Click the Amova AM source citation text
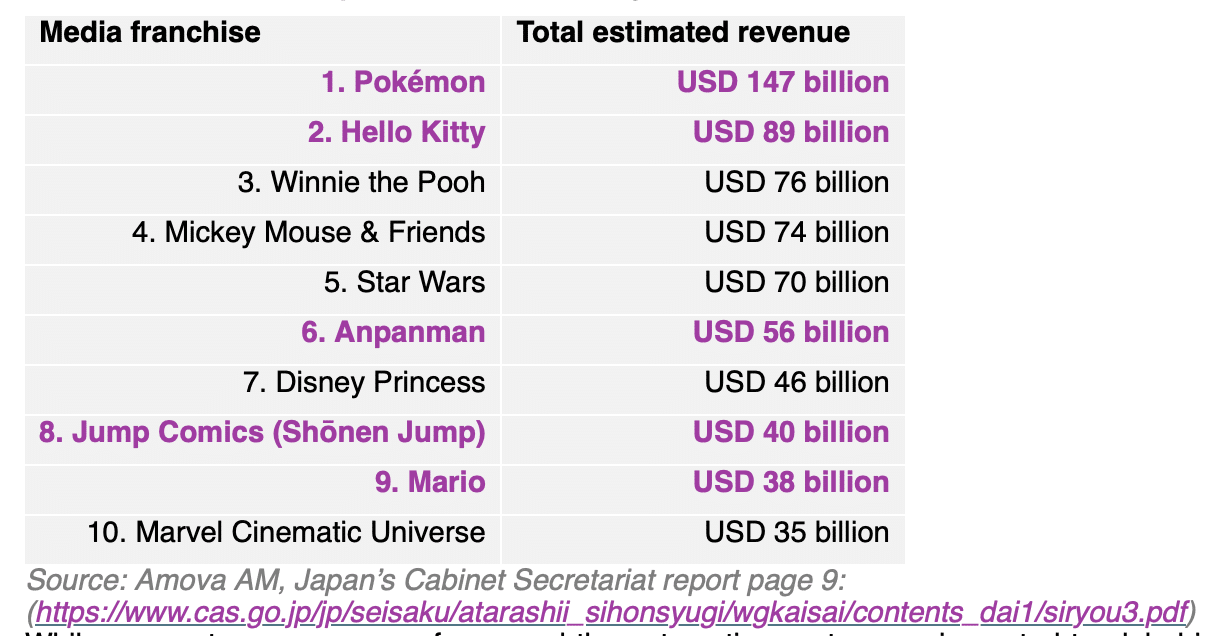This screenshot has height=636, width=1216. click(440, 580)
